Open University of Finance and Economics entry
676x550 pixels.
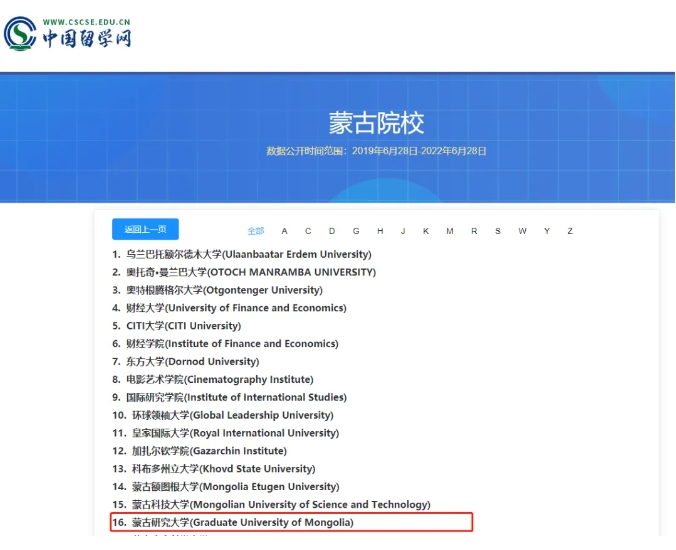pos(229,308)
